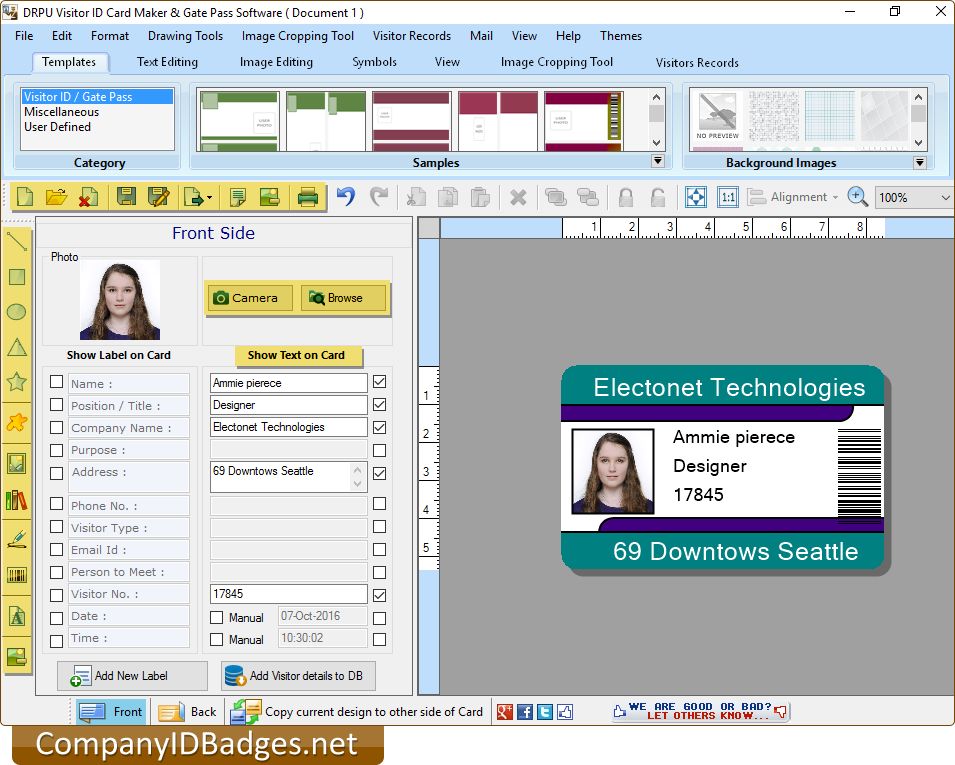Enable the Name label checkbox
Viewport: 955px width, 765px height.
point(57,382)
